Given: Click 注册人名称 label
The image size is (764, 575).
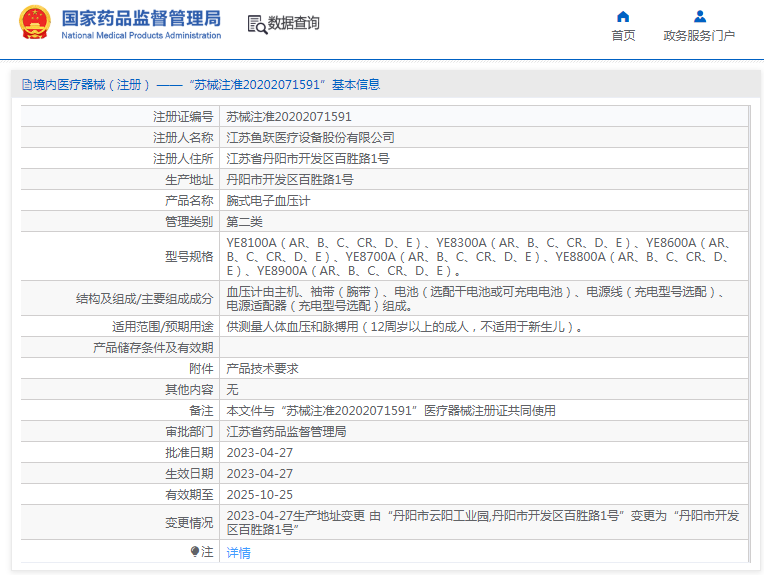Looking at the screenshot, I should 183,138.
